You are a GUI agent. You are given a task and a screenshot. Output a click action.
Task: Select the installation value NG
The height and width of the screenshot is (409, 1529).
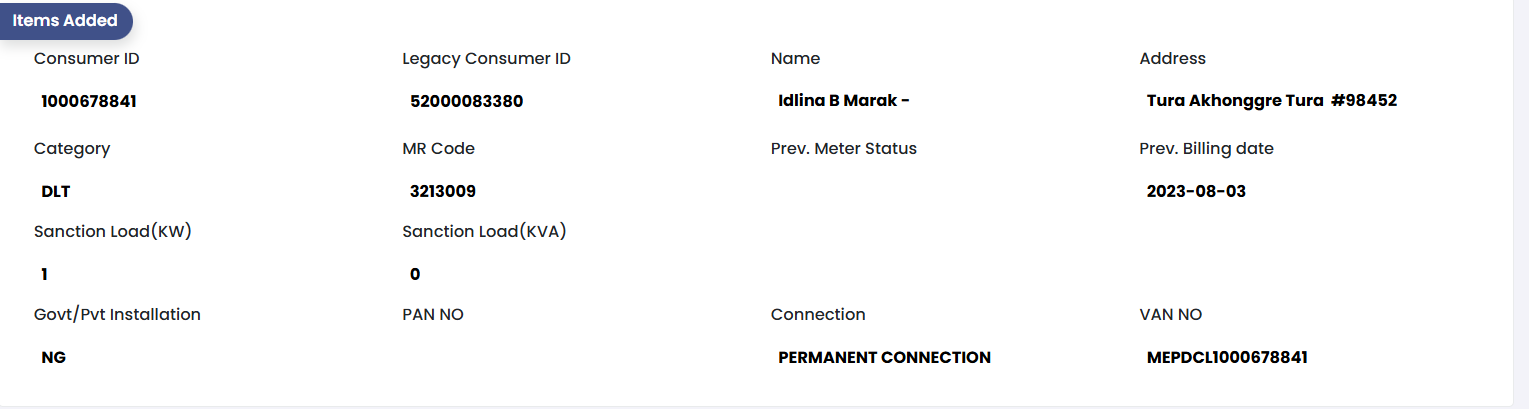pyautogui.click(x=53, y=357)
